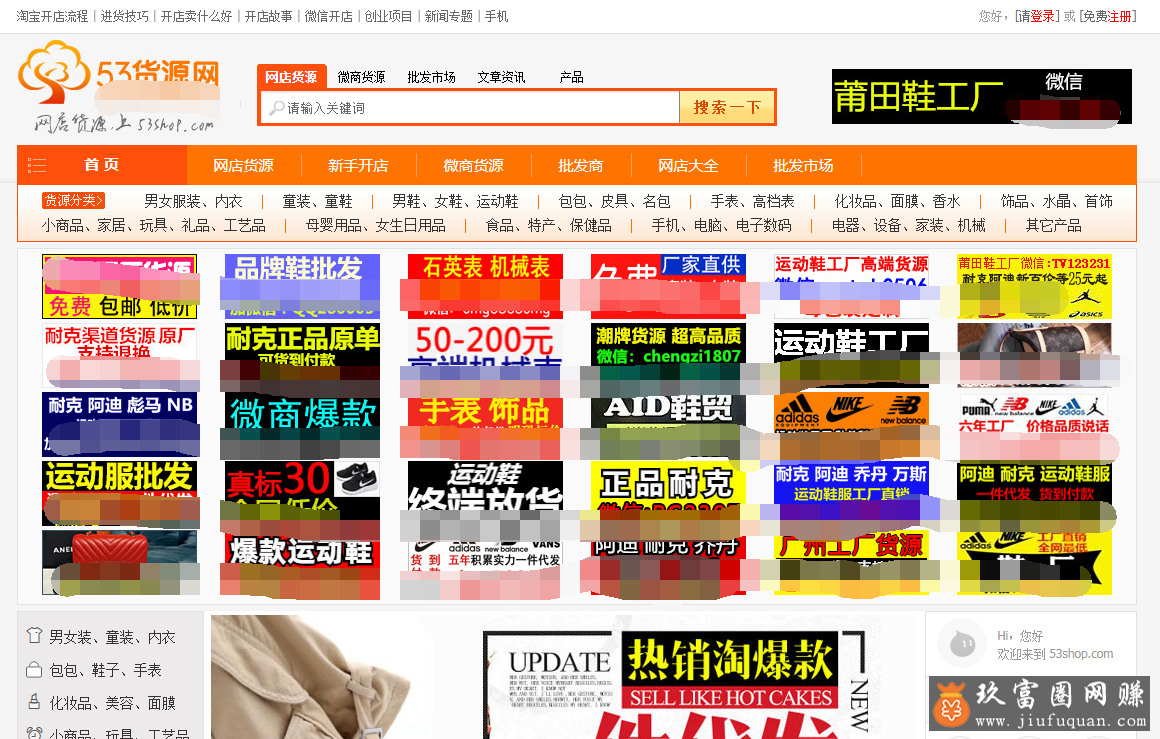The image size is (1160, 739).
Task: Click the 53货源网 cloud logo
Action: [x=118, y=87]
